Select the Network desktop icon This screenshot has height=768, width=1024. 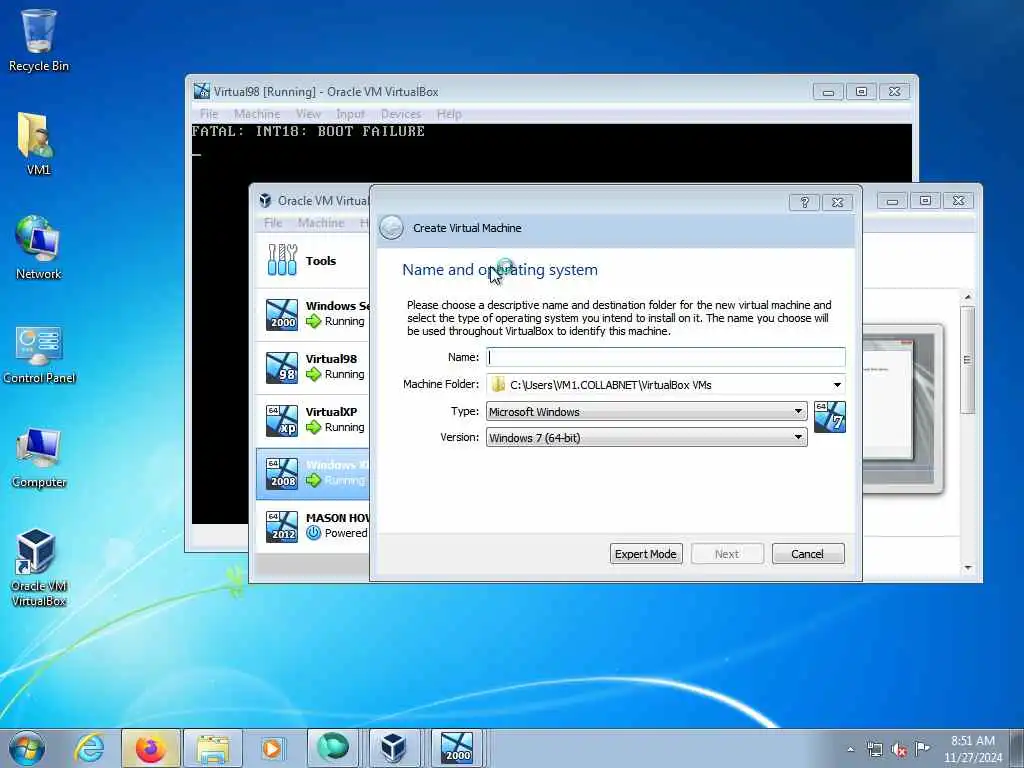point(38,248)
